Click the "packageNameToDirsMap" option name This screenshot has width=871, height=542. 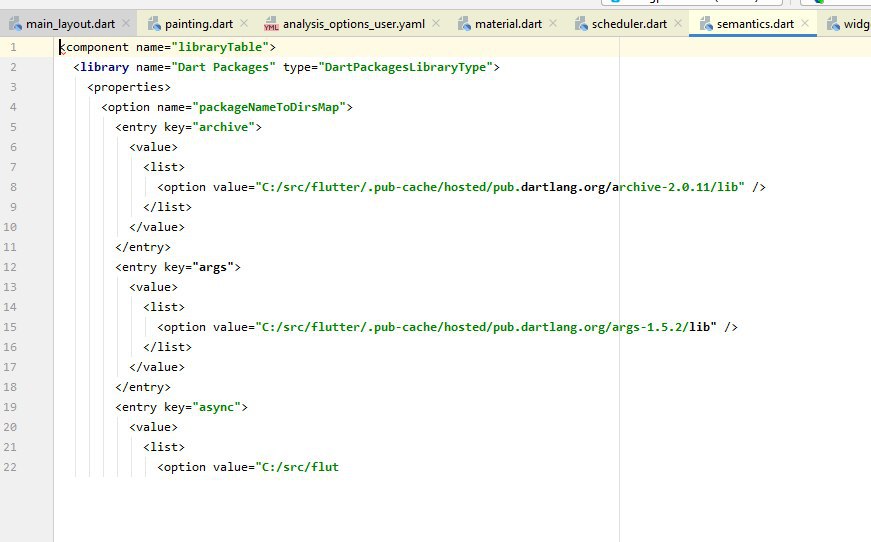[x=269, y=107]
